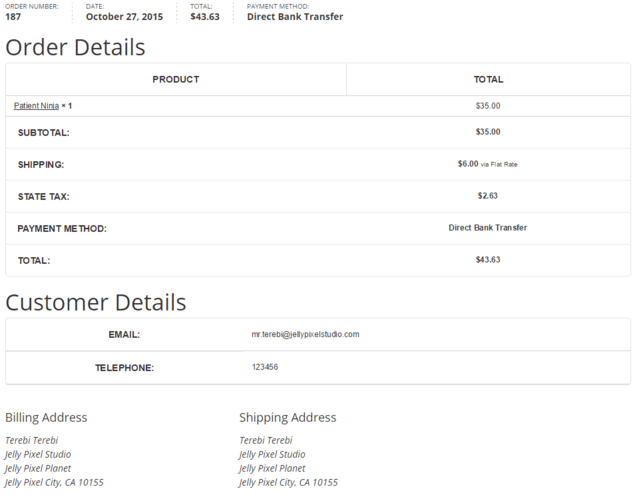Click the Order Details heading

pyautogui.click(x=75, y=47)
